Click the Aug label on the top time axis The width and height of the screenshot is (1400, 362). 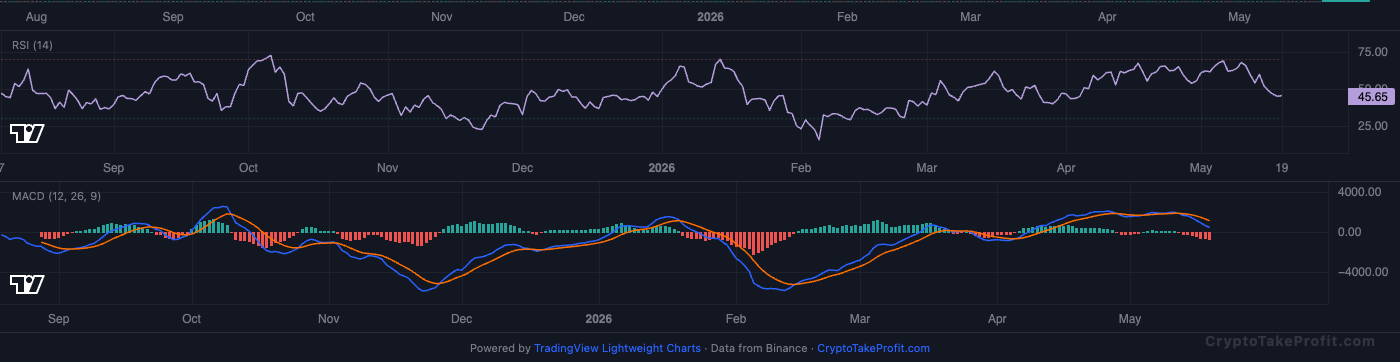(x=36, y=17)
